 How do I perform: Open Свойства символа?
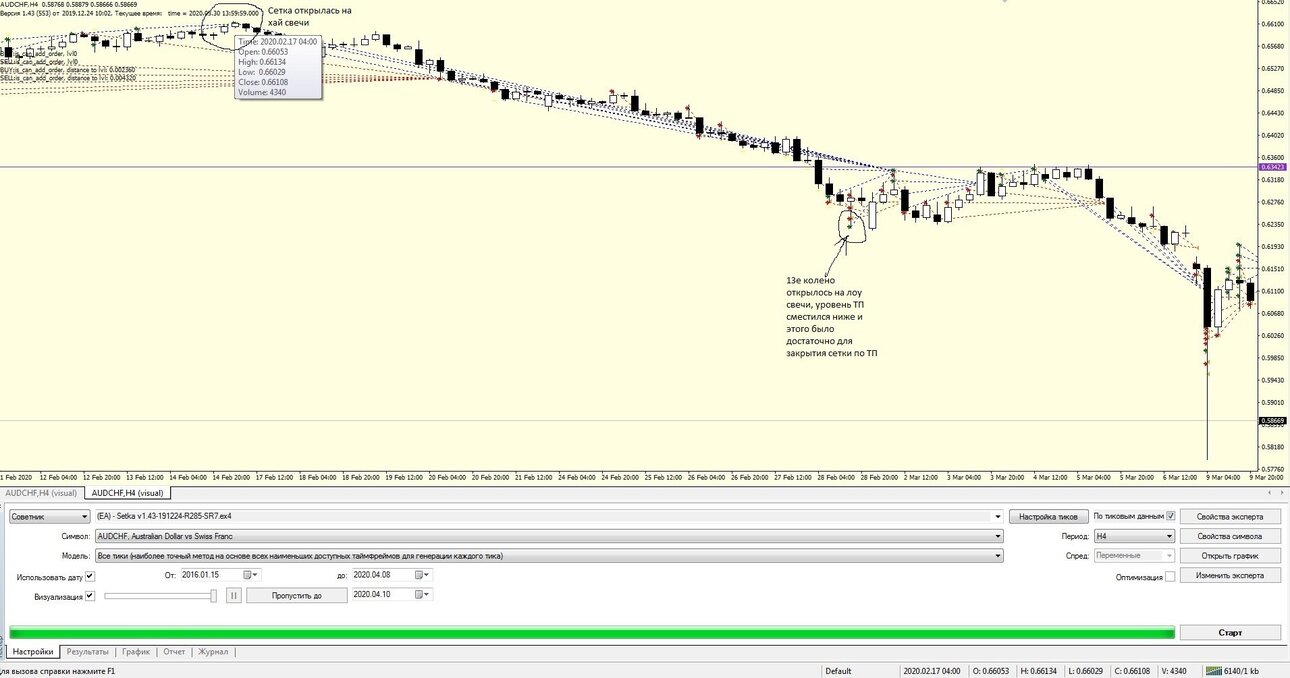(1230, 536)
